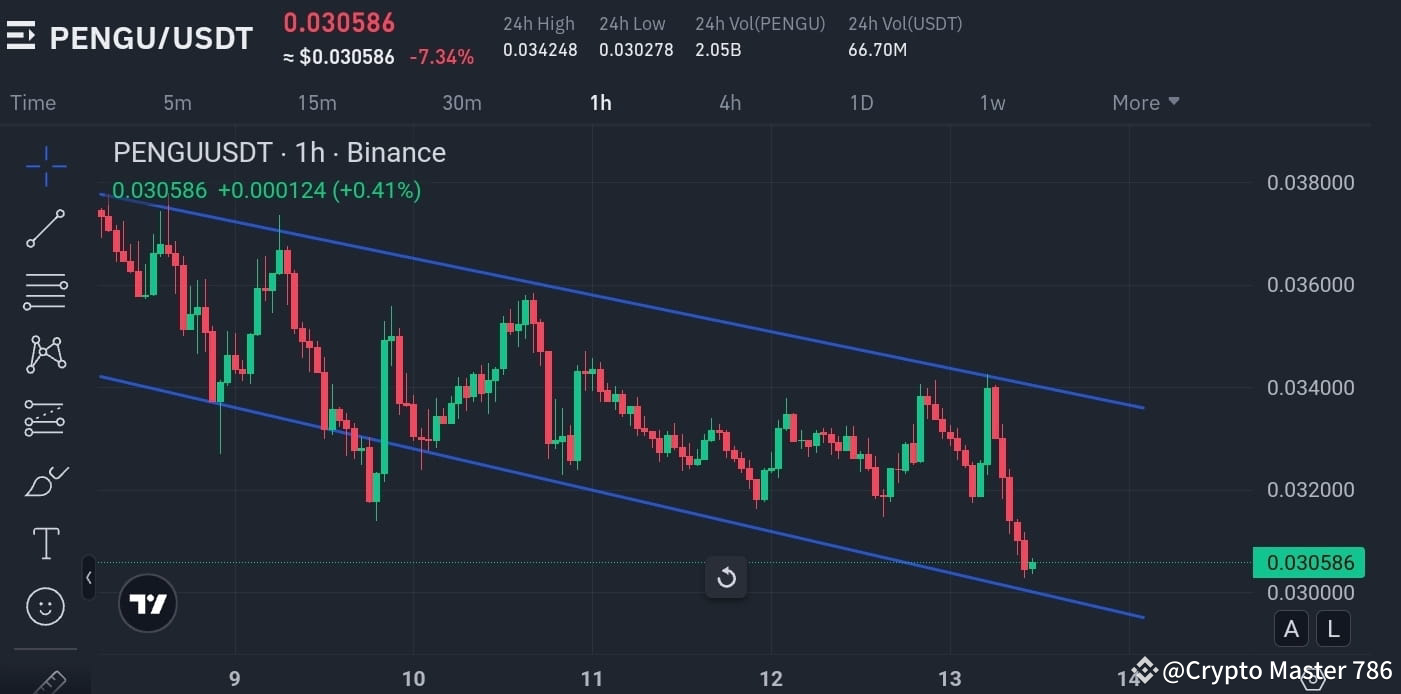
Task: Click the TradingView logo on the chart
Action: [x=147, y=603]
